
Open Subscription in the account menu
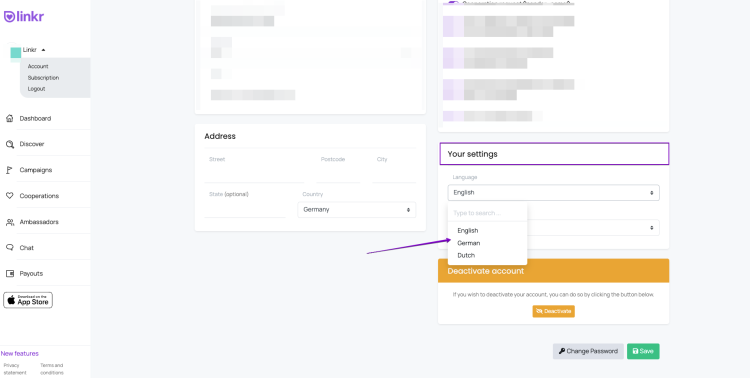(x=44, y=78)
